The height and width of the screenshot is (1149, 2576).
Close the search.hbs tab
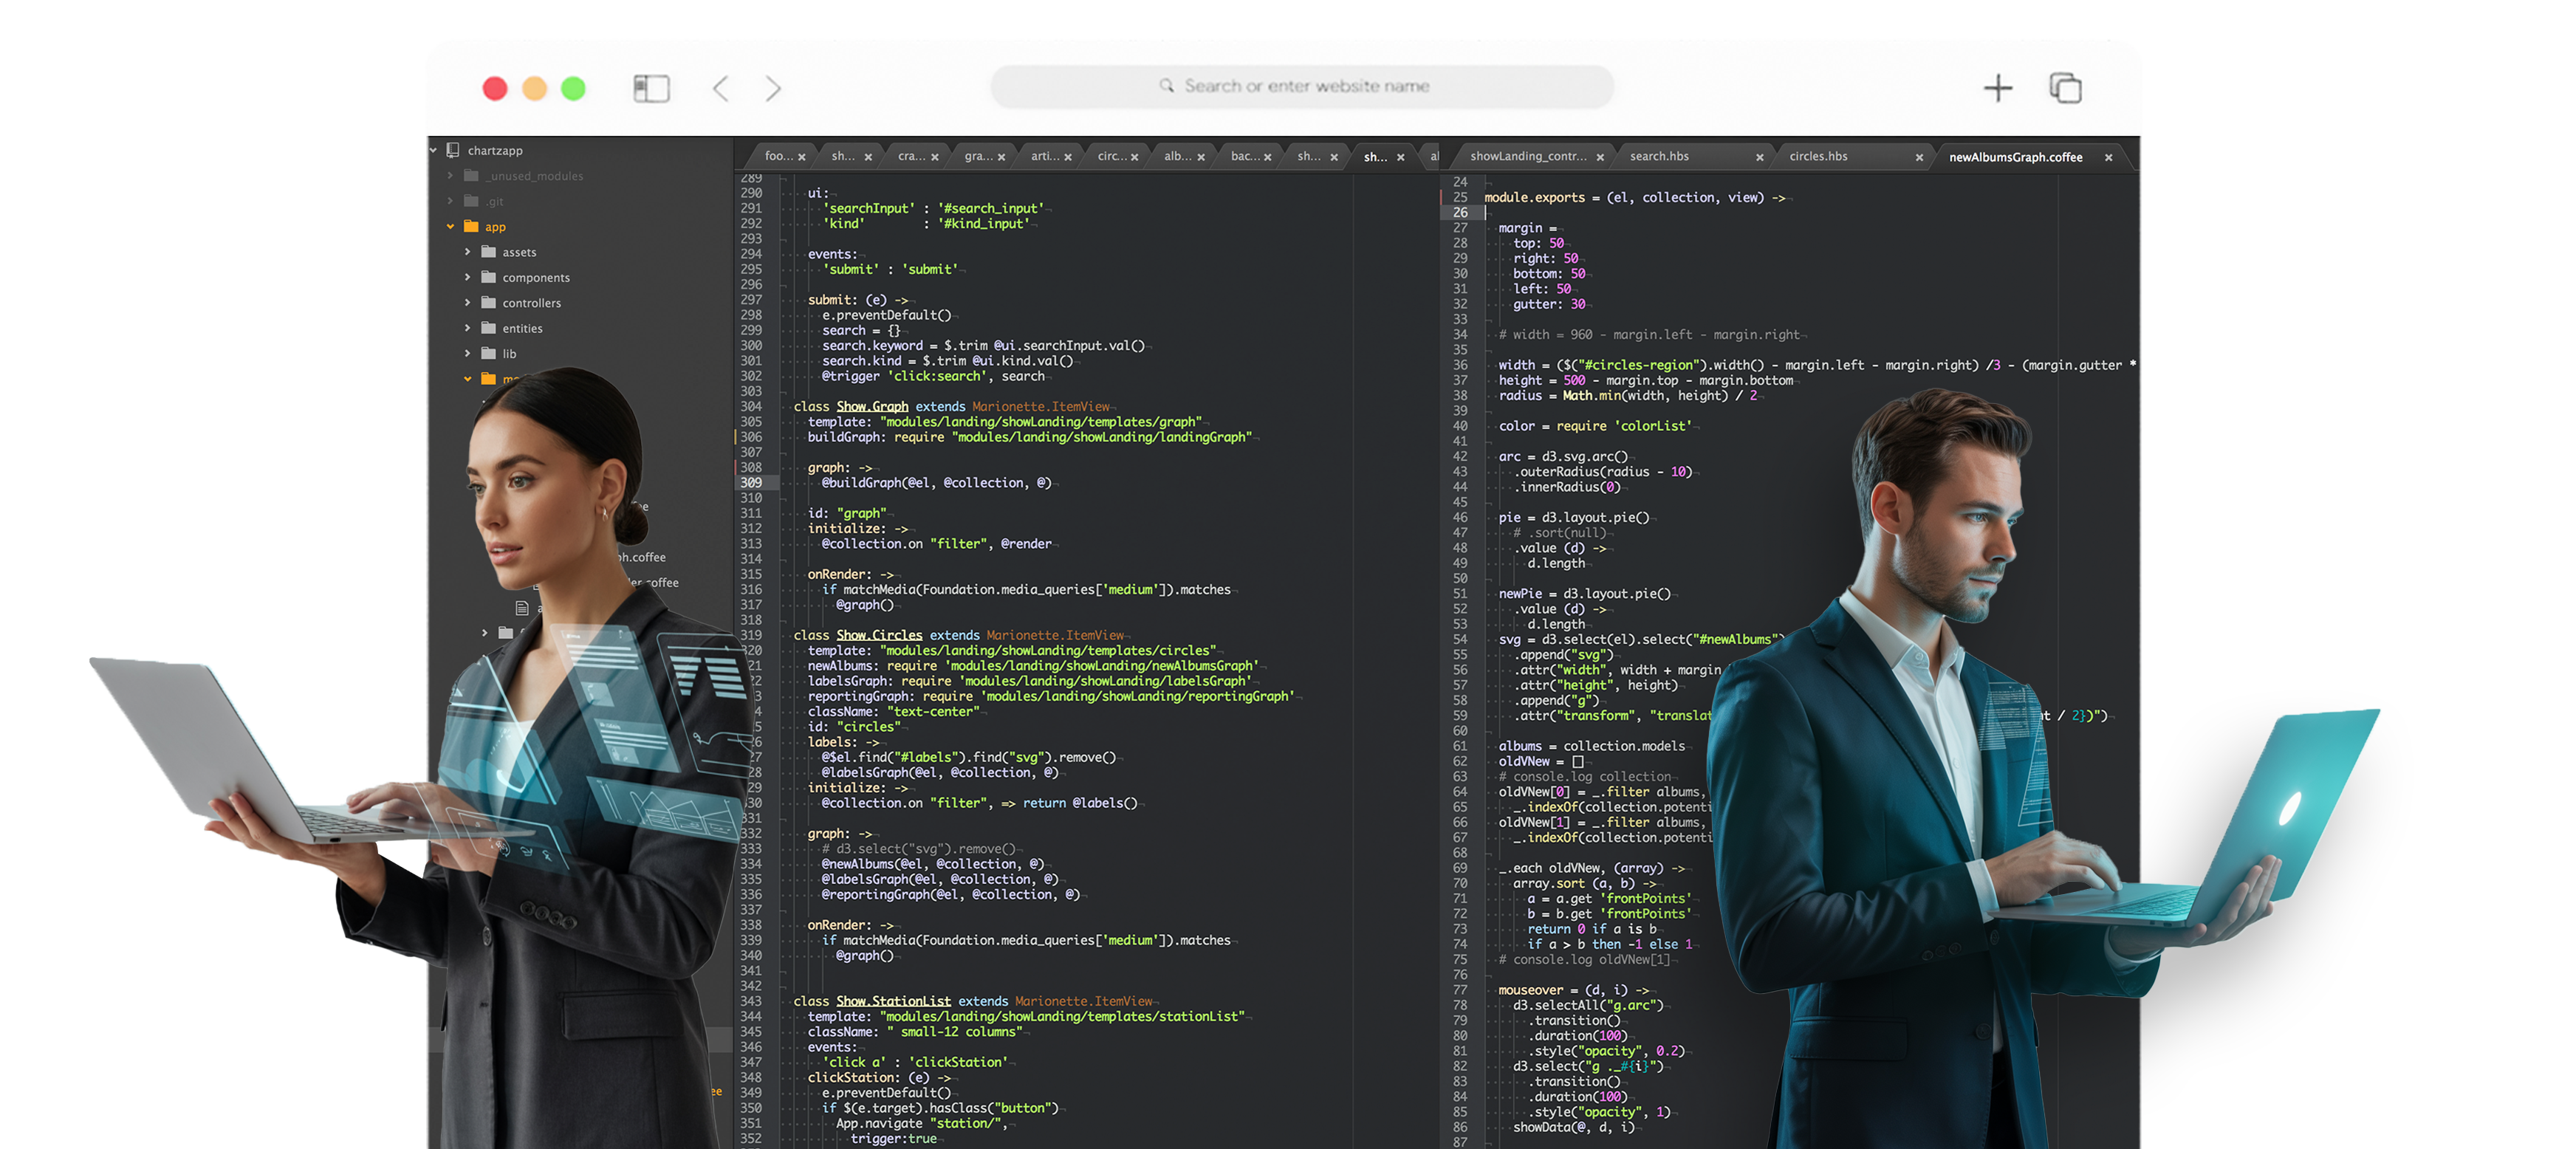coord(1760,157)
